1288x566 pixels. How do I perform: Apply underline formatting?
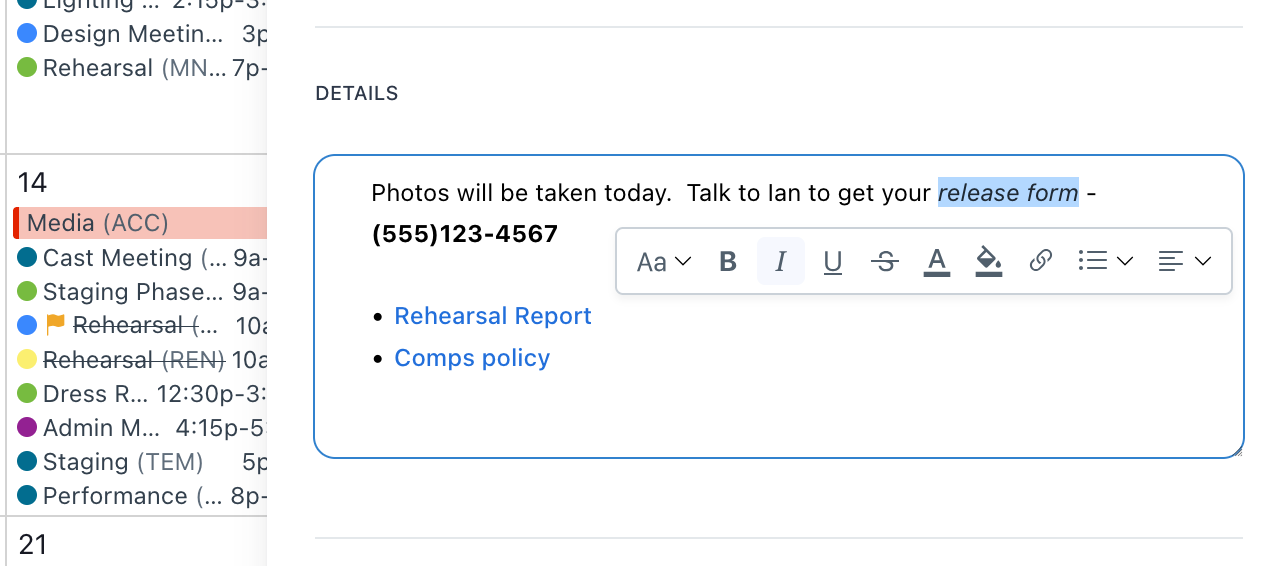pyautogui.click(x=832, y=262)
